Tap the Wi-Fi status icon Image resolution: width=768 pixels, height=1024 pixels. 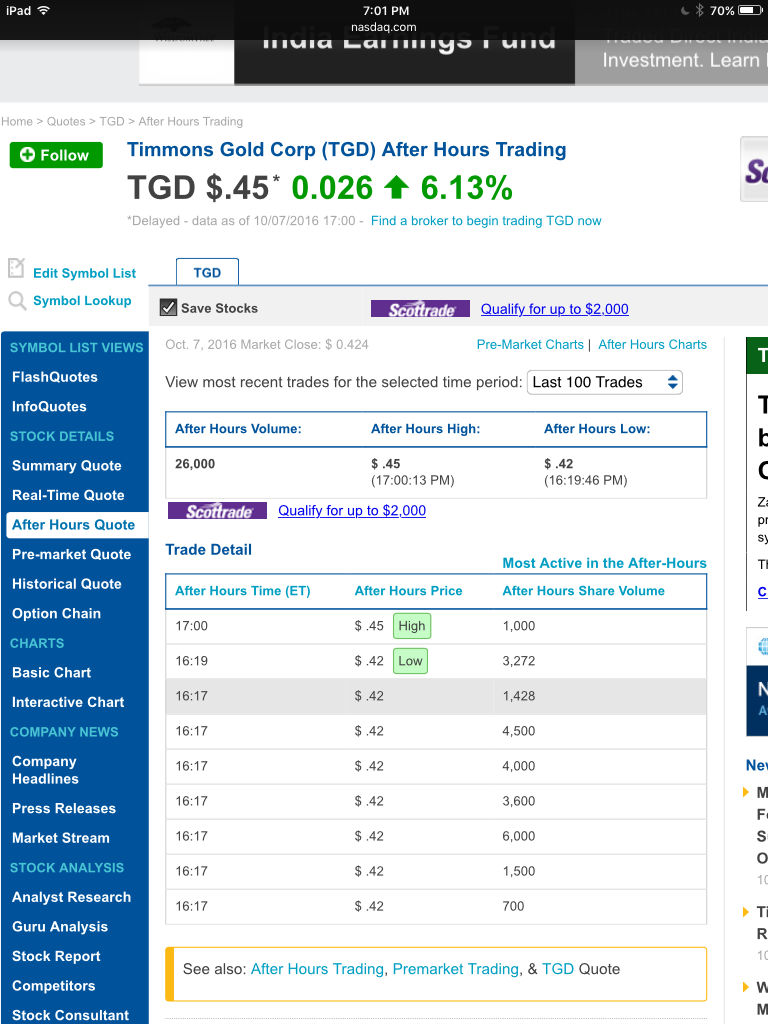pos(44,10)
